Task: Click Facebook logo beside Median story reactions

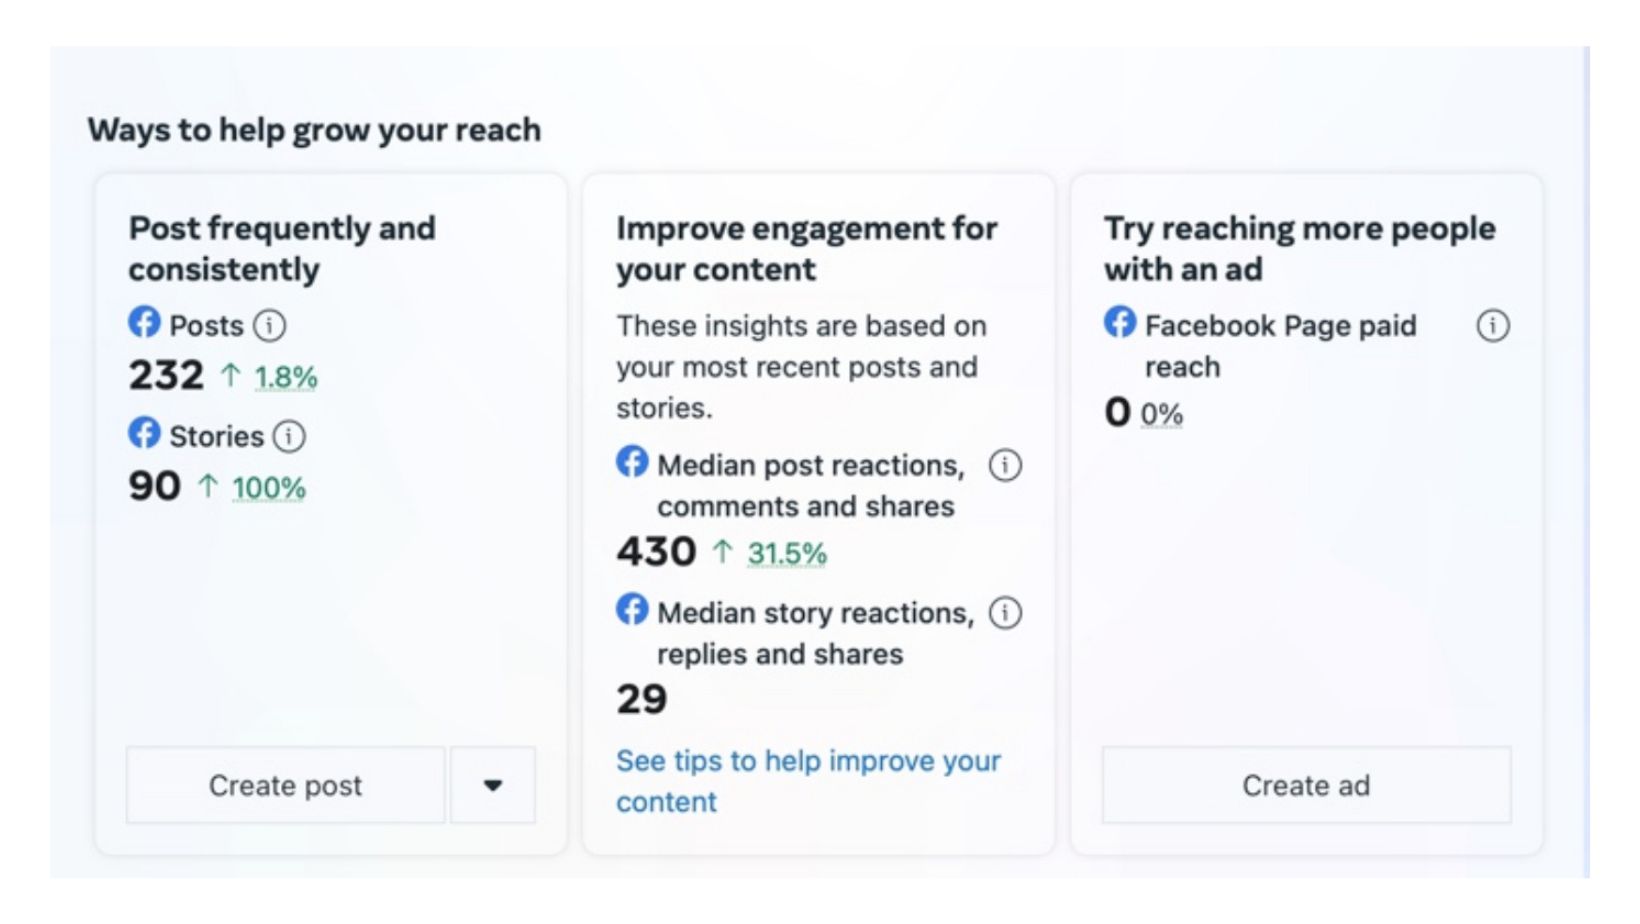Action: point(632,610)
